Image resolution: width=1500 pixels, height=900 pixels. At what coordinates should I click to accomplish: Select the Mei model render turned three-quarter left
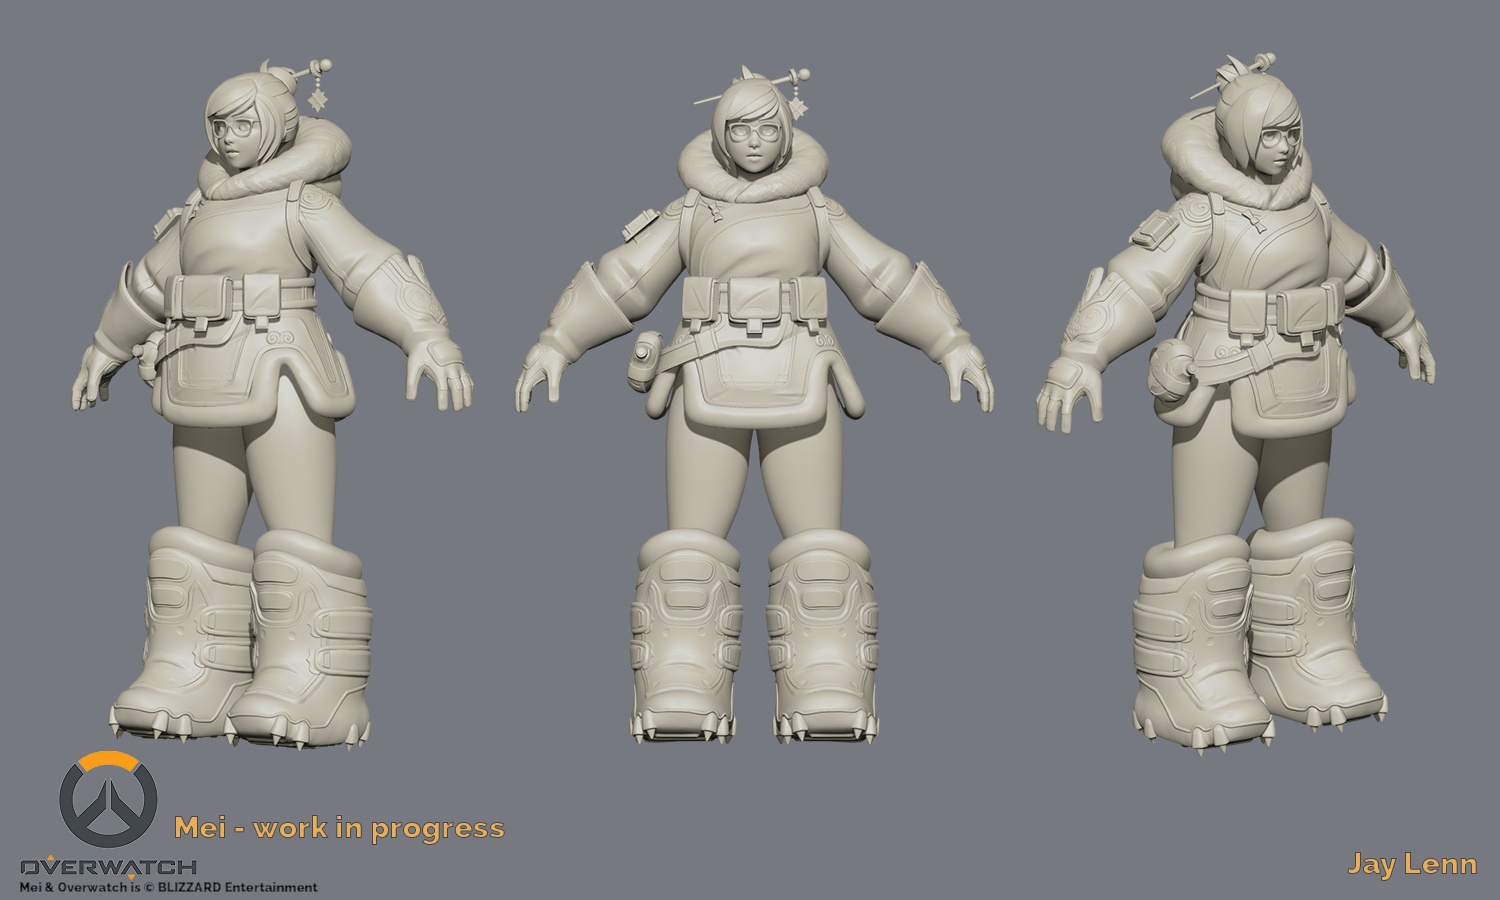coord(272,403)
